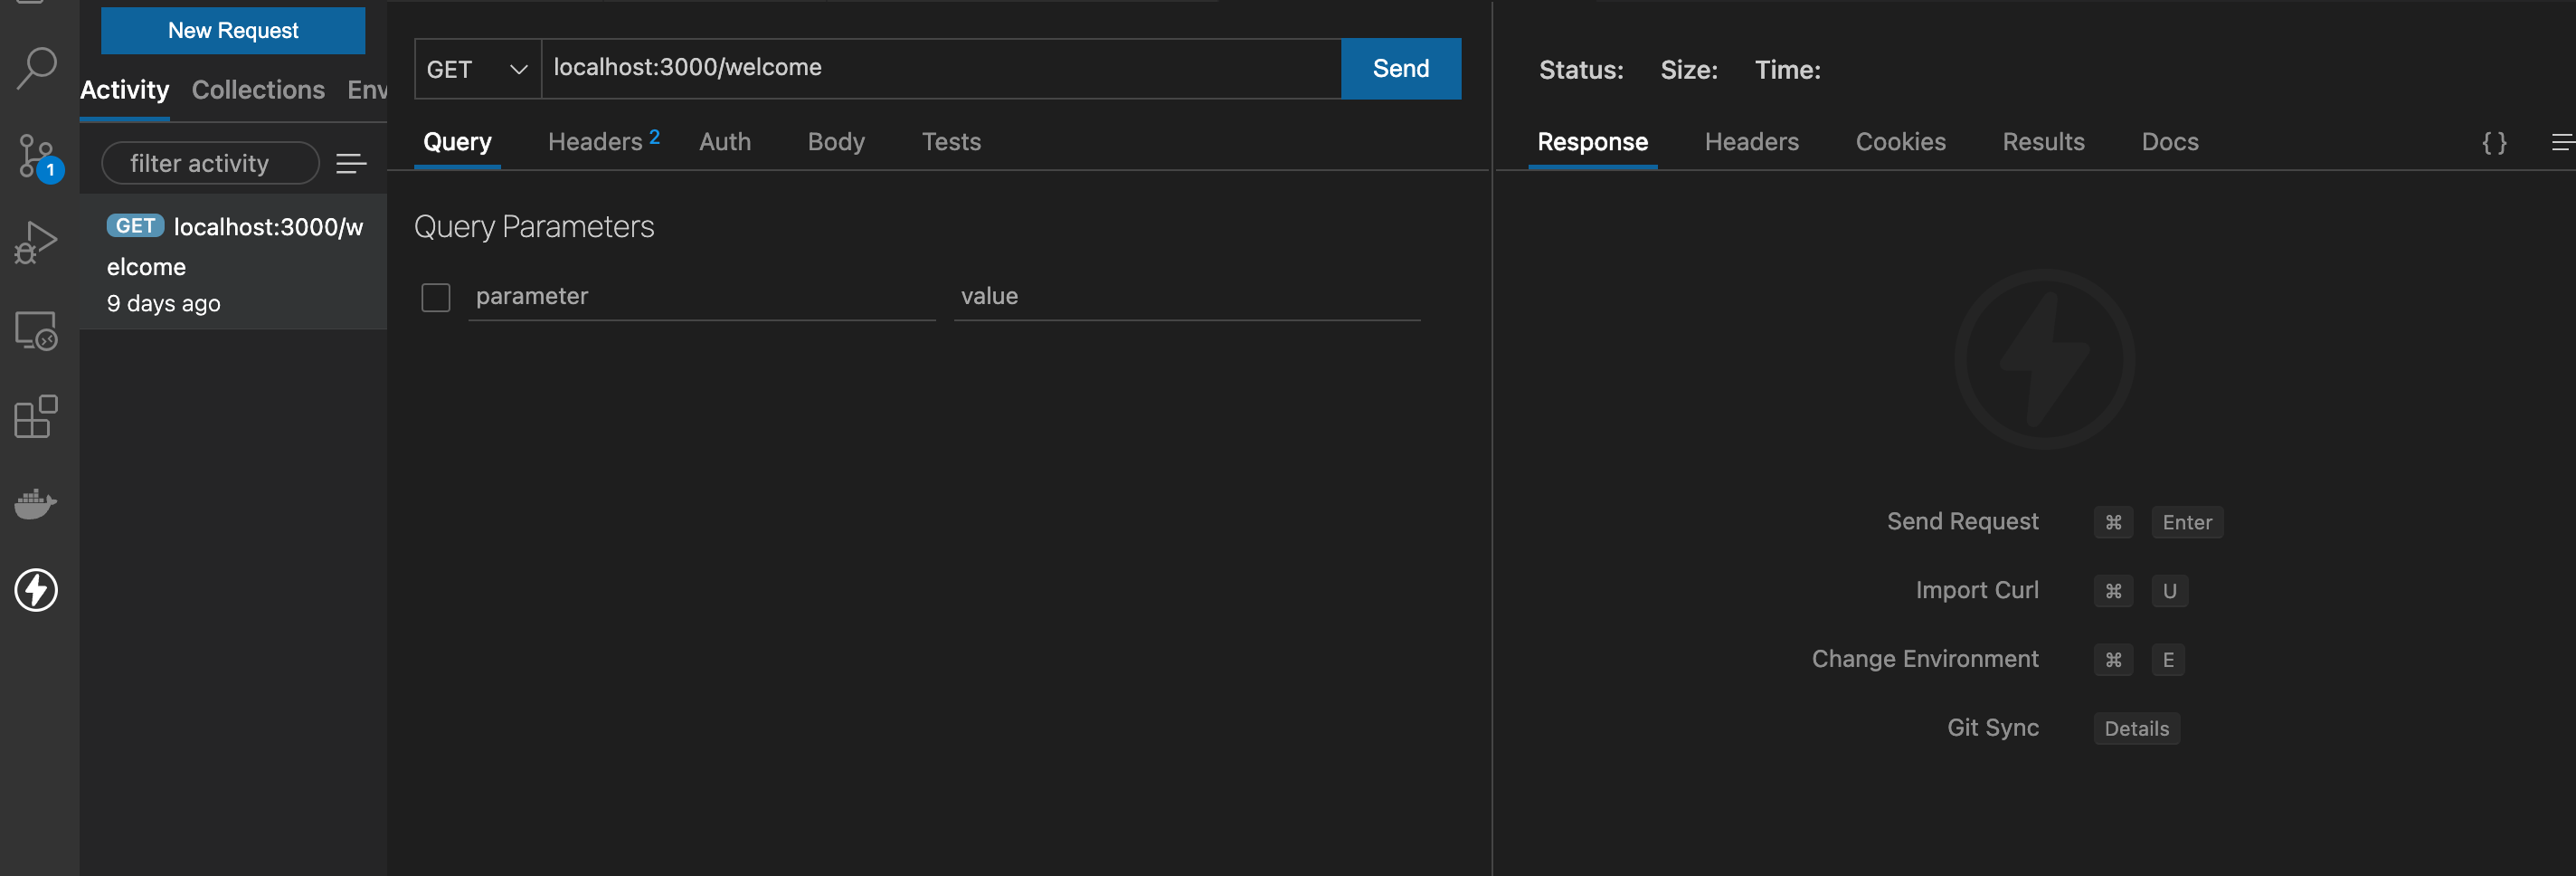Click the Change Environment shortcut label
This screenshot has height=876, width=2576.
[x=1924, y=660]
